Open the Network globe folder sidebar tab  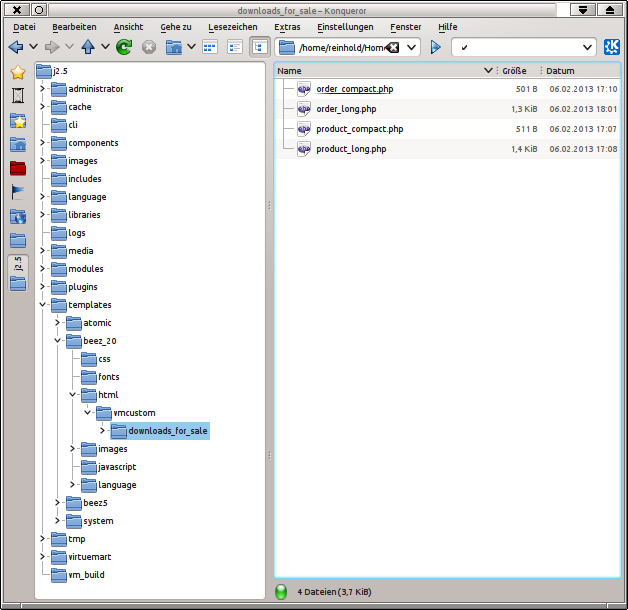click(x=18, y=216)
